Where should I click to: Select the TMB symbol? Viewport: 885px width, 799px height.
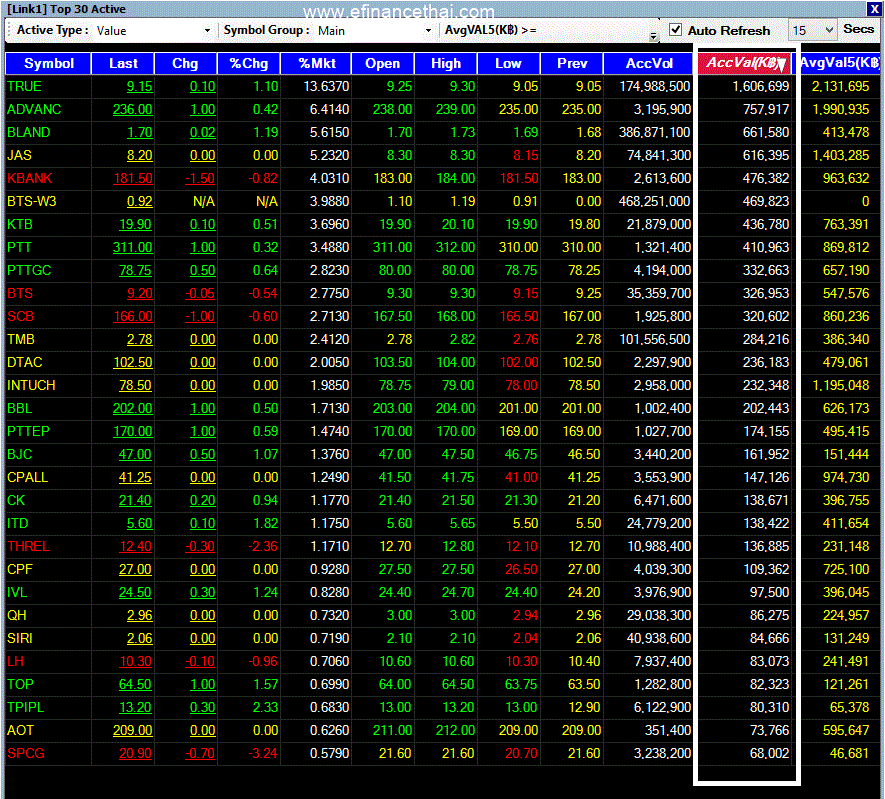click(21, 339)
